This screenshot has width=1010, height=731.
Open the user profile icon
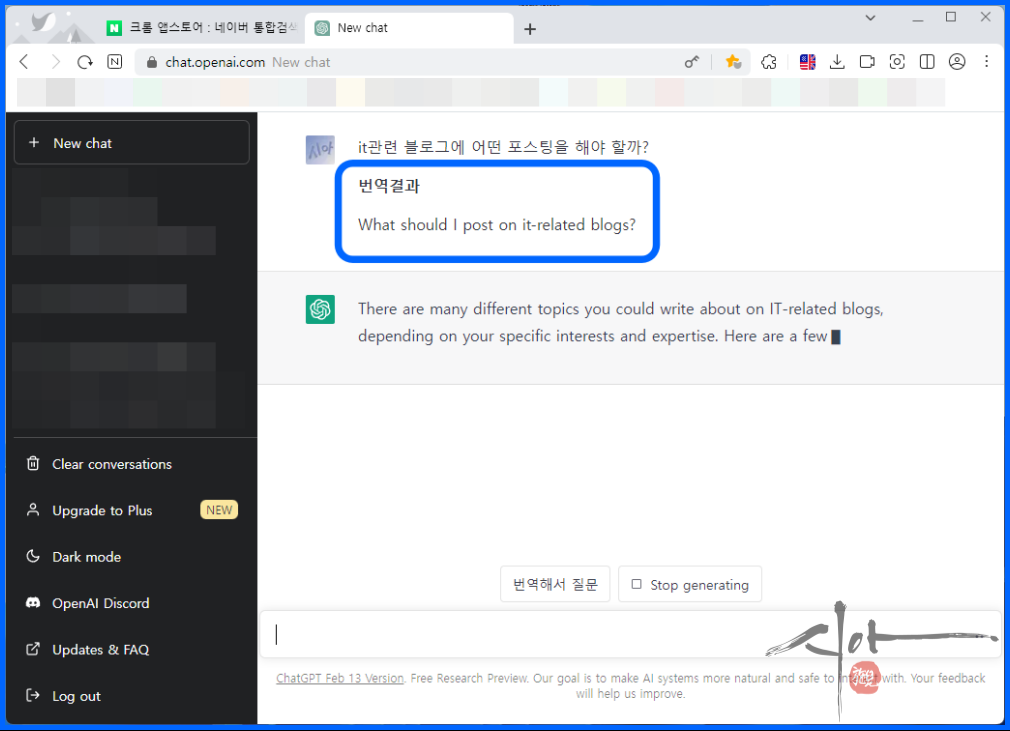[957, 62]
